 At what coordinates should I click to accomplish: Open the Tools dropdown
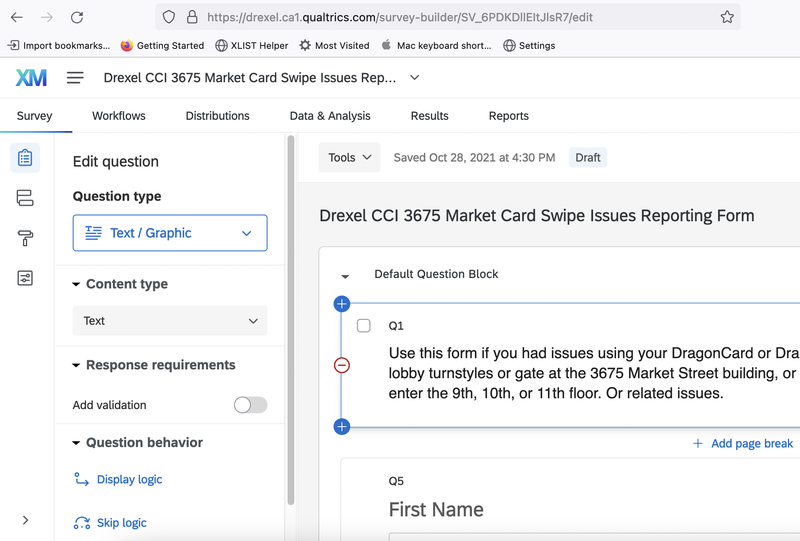point(349,157)
